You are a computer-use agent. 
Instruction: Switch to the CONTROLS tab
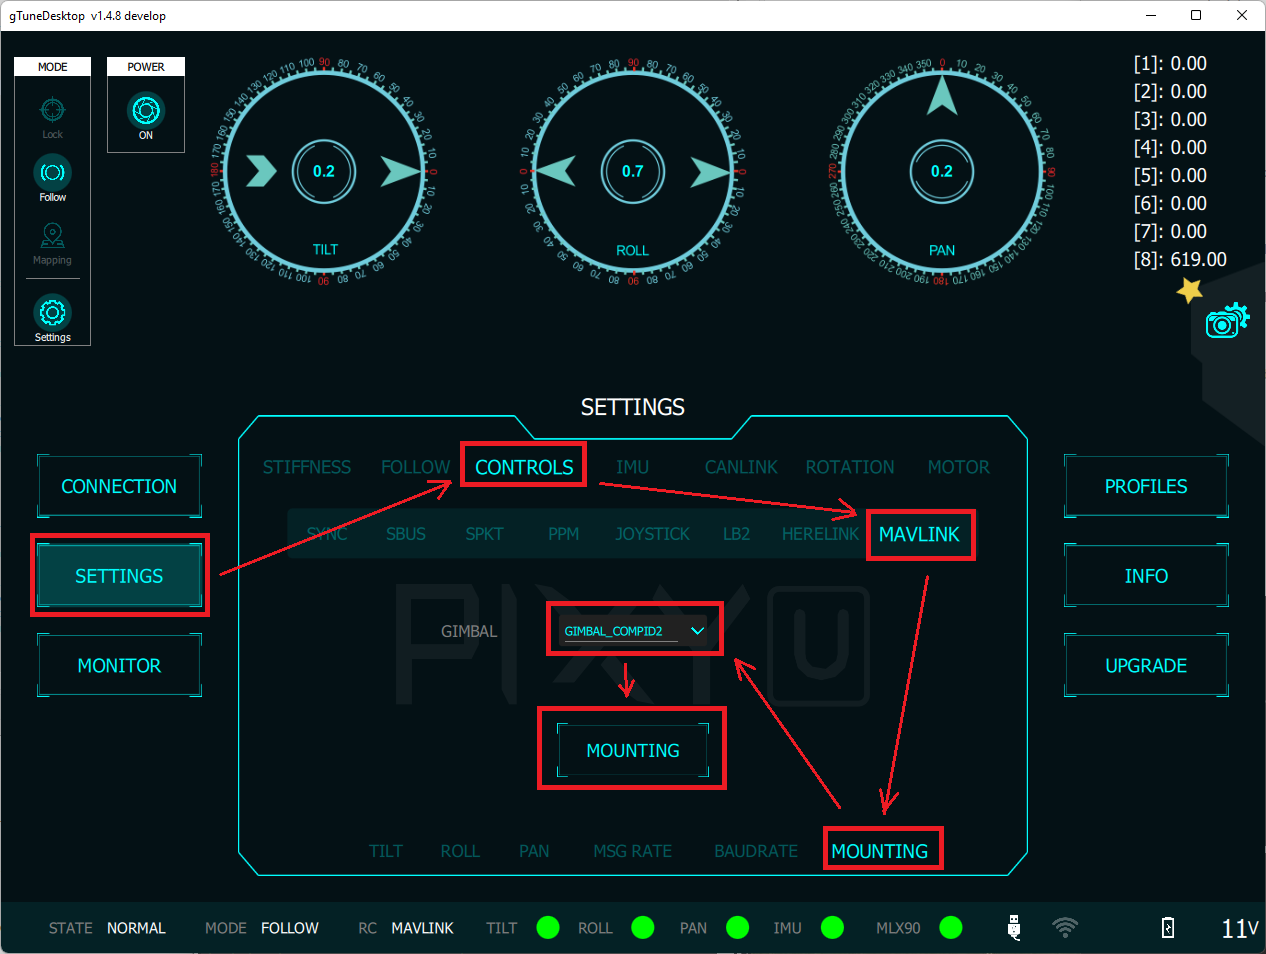coord(524,467)
